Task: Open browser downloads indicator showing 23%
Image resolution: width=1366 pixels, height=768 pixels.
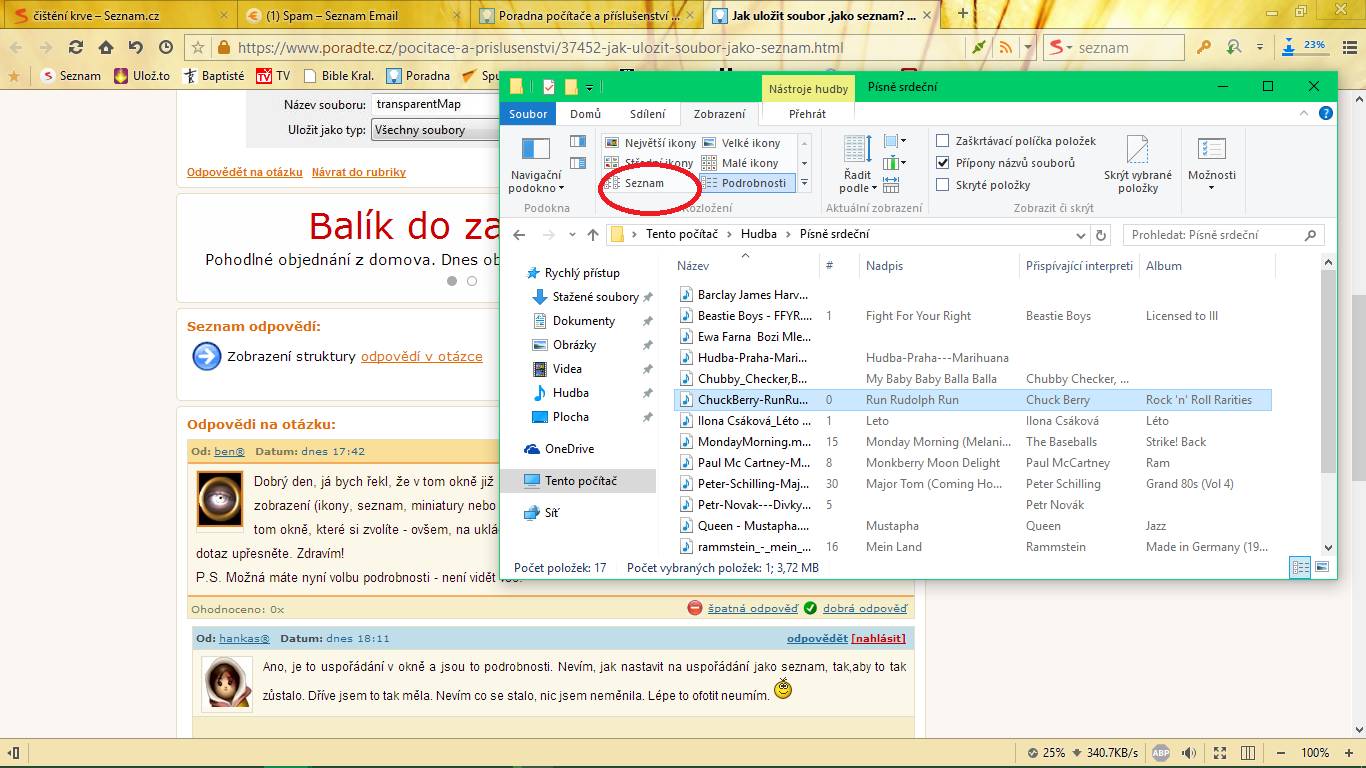Action: point(1304,47)
